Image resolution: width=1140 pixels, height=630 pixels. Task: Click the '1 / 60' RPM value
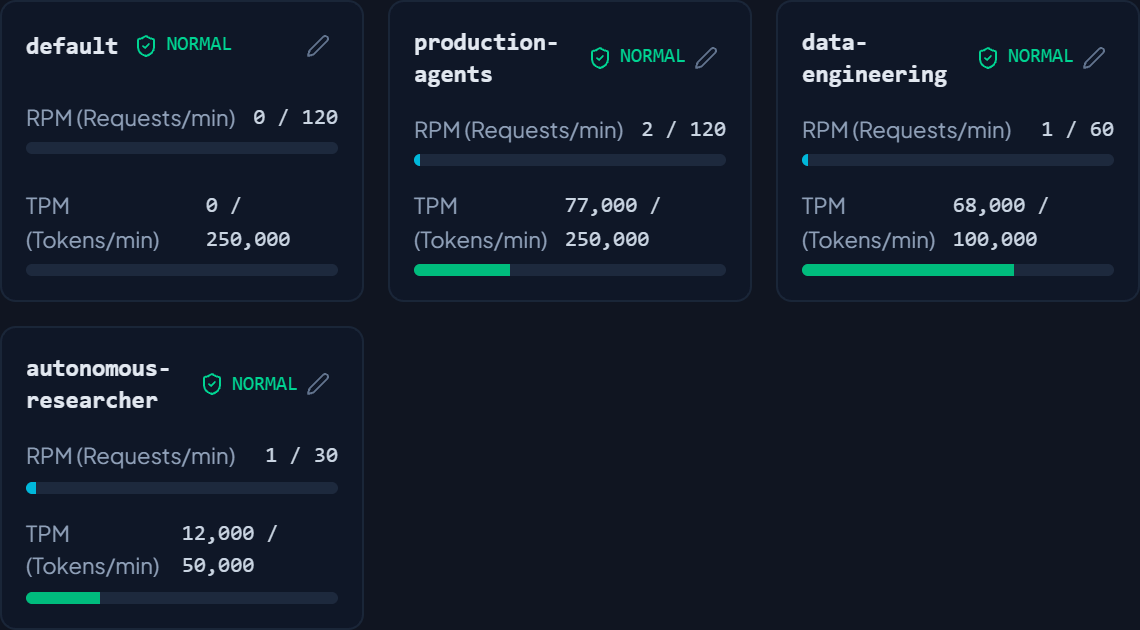(1077, 129)
